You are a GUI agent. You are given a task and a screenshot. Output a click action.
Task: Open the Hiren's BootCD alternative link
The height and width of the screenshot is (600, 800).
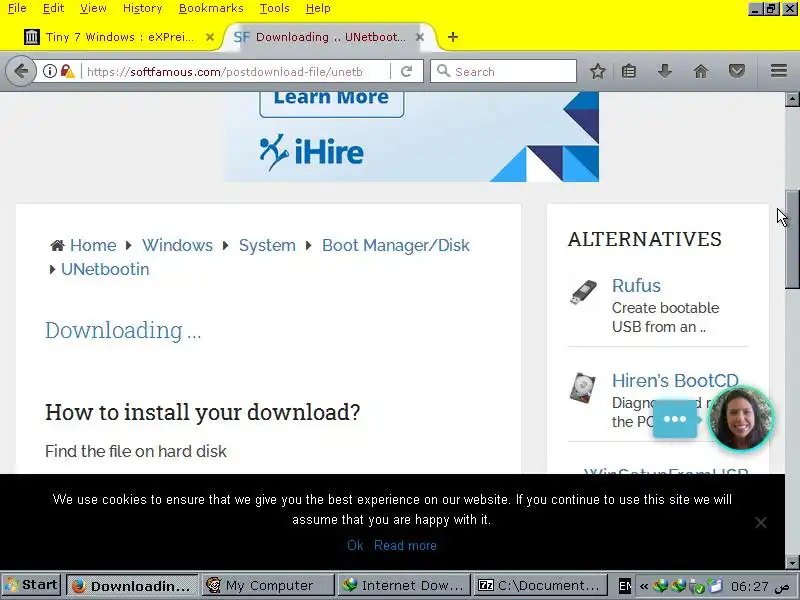(675, 381)
